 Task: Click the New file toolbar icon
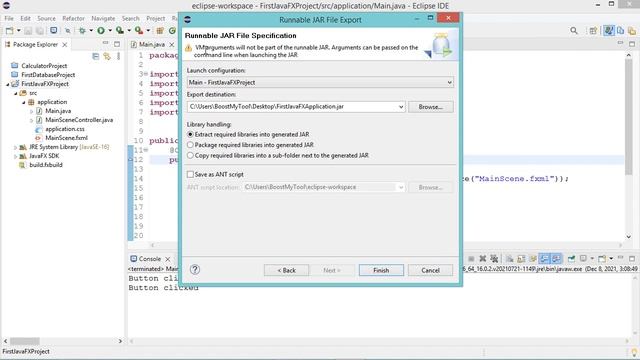pos(9,31)
